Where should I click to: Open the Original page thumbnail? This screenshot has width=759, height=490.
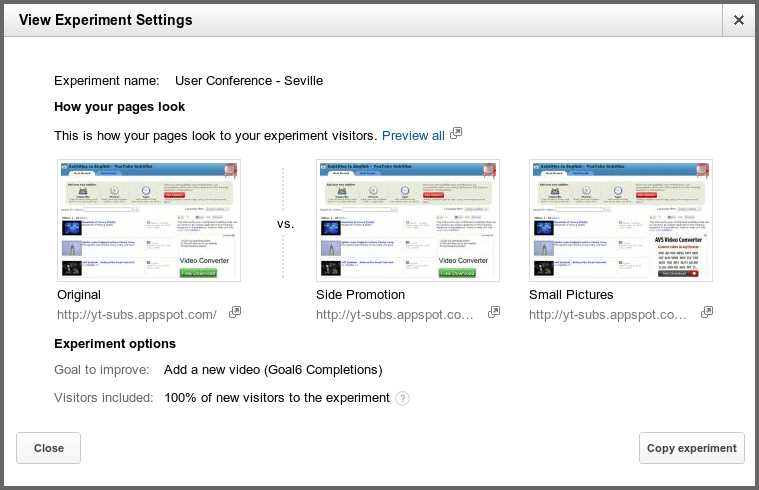tap(149, 220)
